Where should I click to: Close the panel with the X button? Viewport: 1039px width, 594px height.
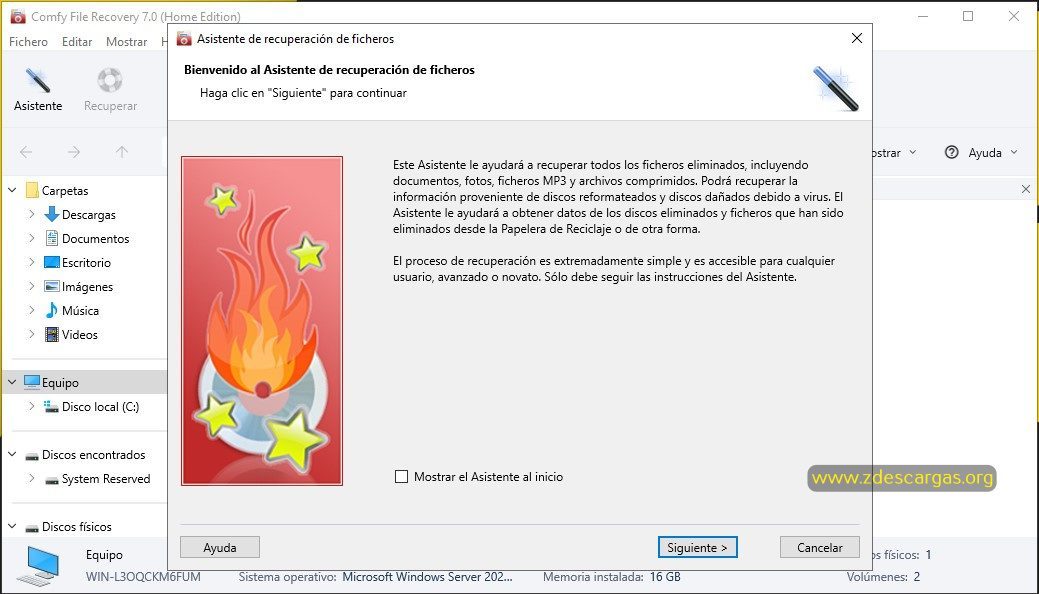point(1026,190)
